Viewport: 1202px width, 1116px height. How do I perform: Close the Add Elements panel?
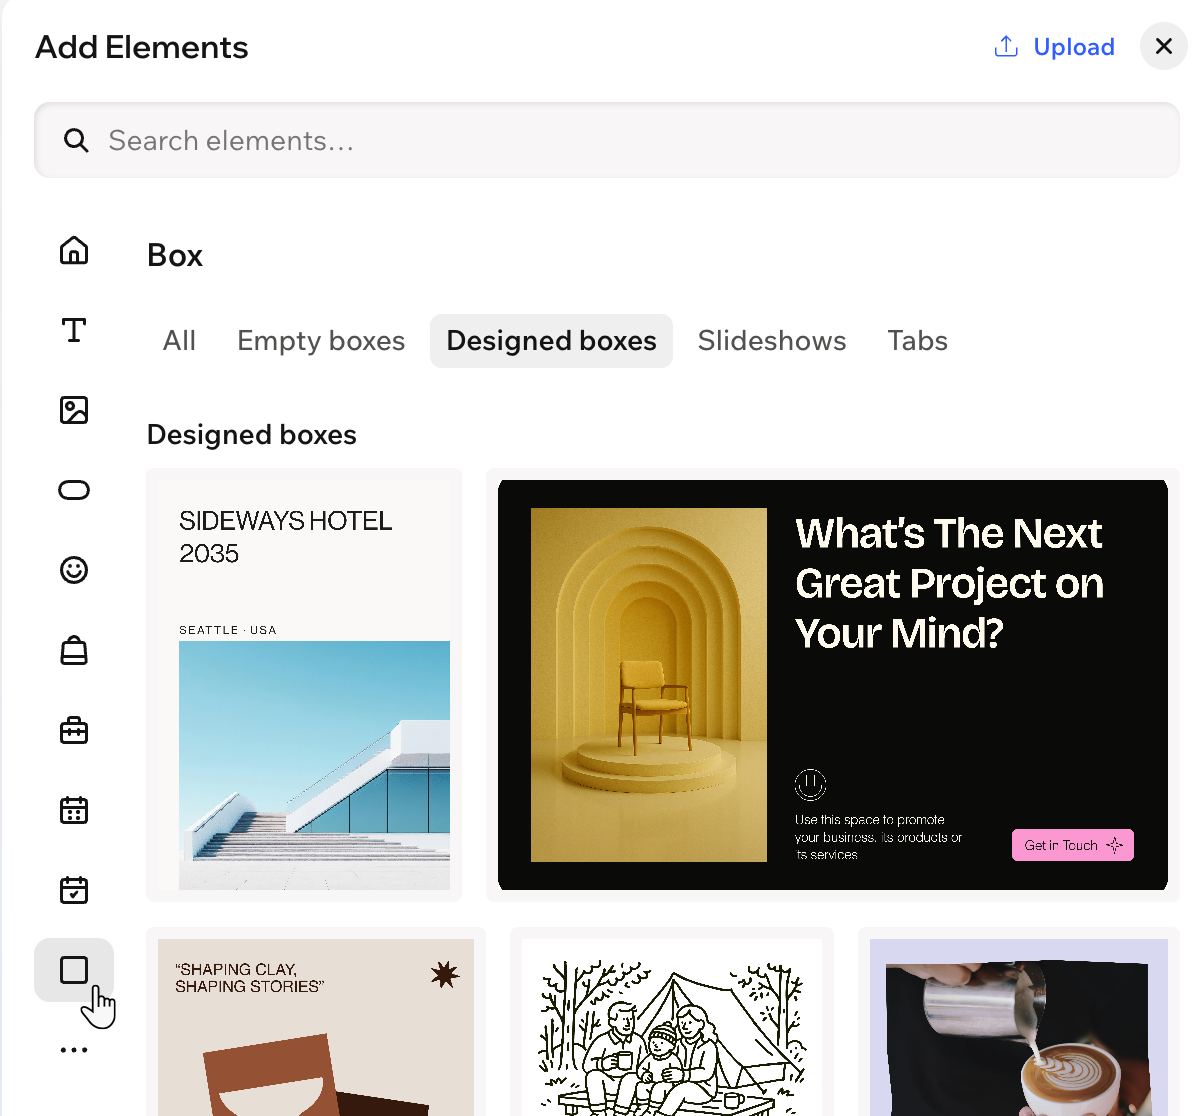[1164, 46]
